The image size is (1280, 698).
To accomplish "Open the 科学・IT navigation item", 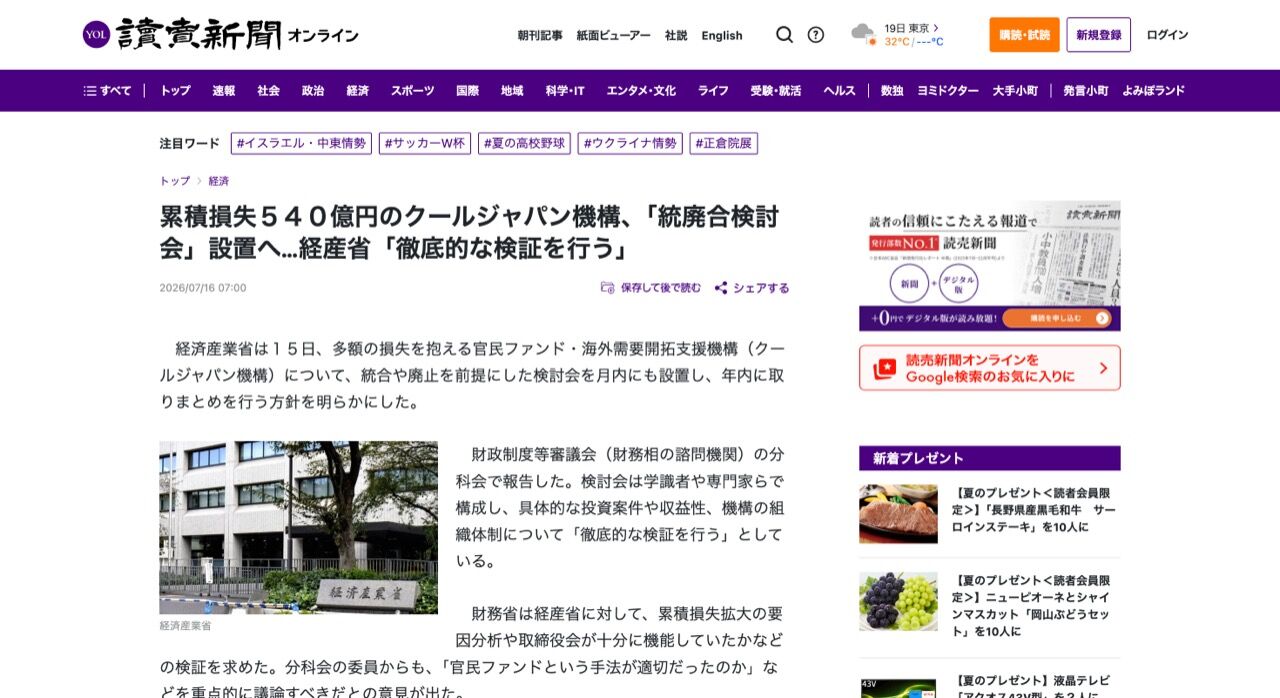I will [565, 90].
